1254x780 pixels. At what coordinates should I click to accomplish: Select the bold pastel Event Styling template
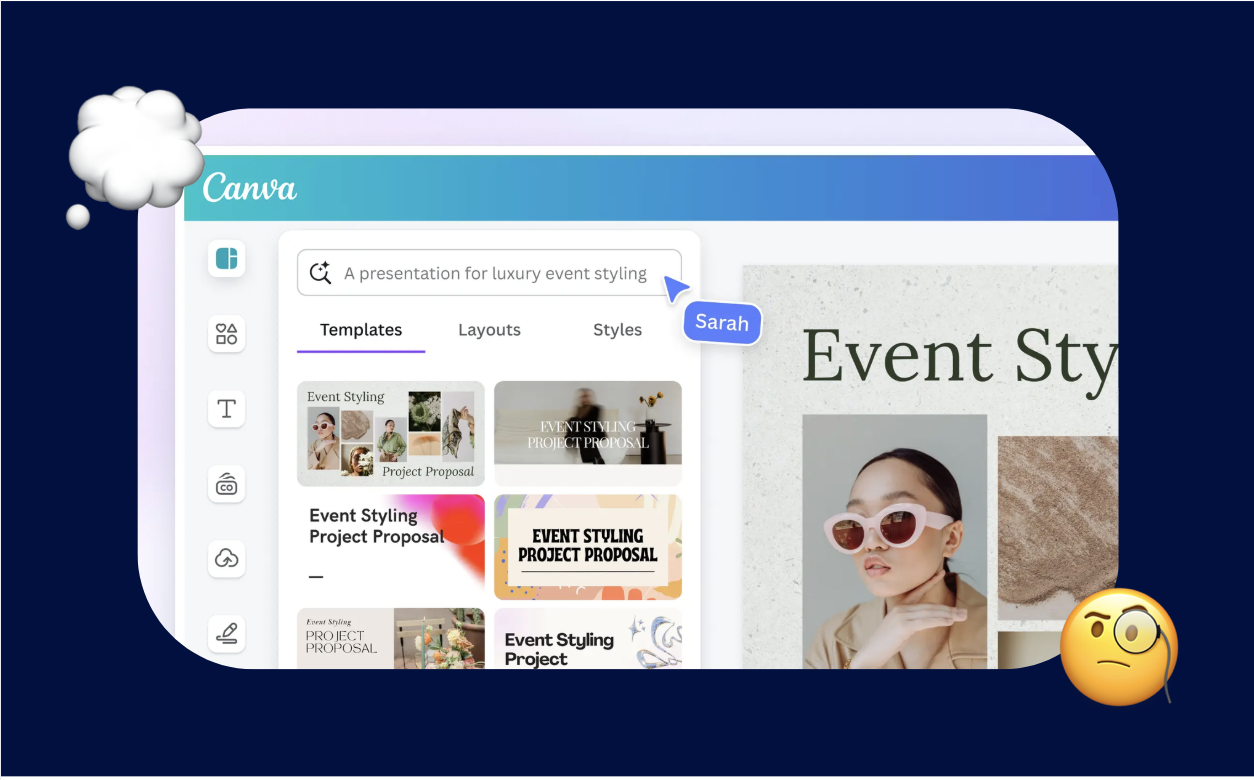[588, 545]
